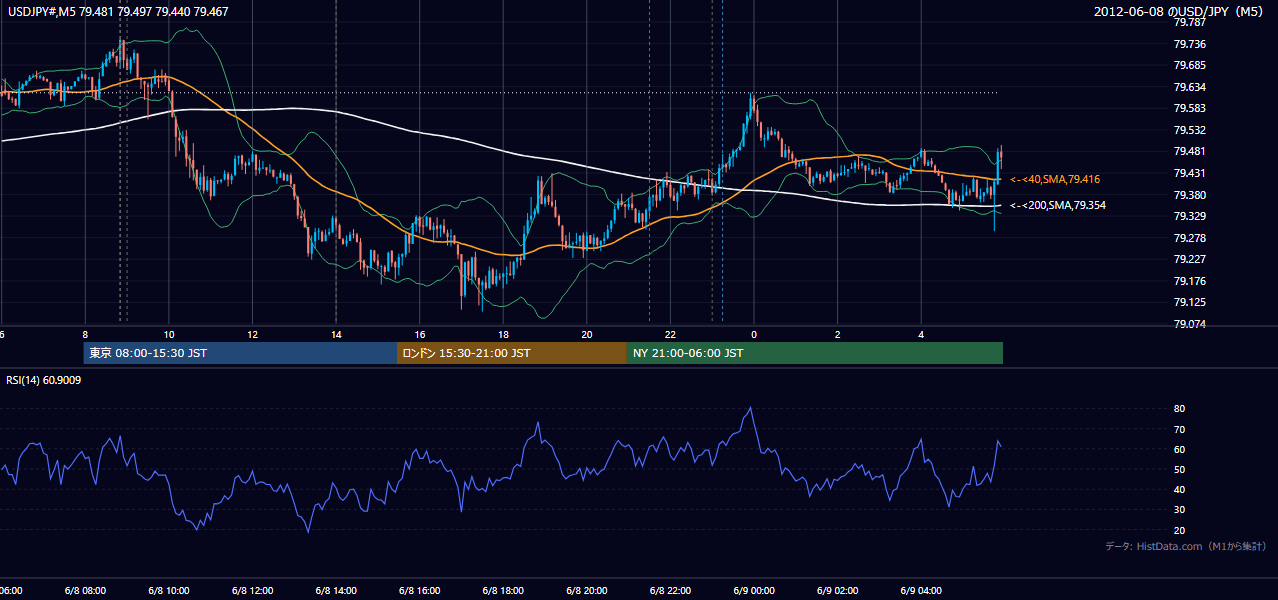Image resolution: width=1278 pixels, height=600 pixels.
Task: Click price axis value 79.074
Action: click(x=1189, y=324)
